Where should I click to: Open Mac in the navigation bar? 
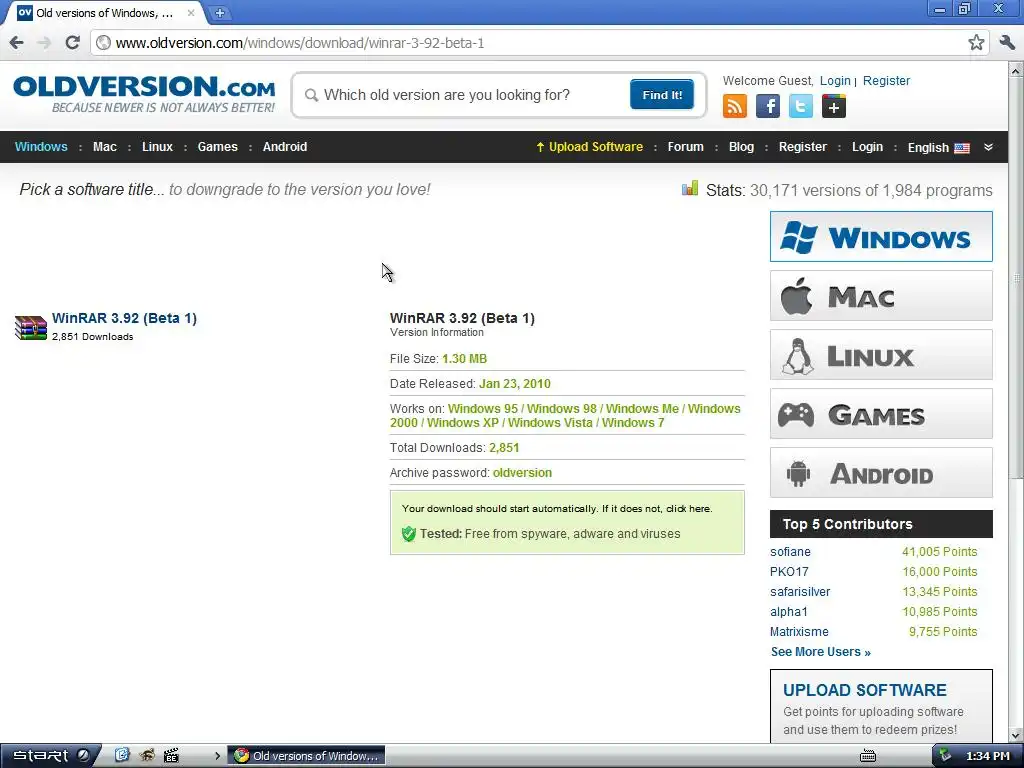104,147
